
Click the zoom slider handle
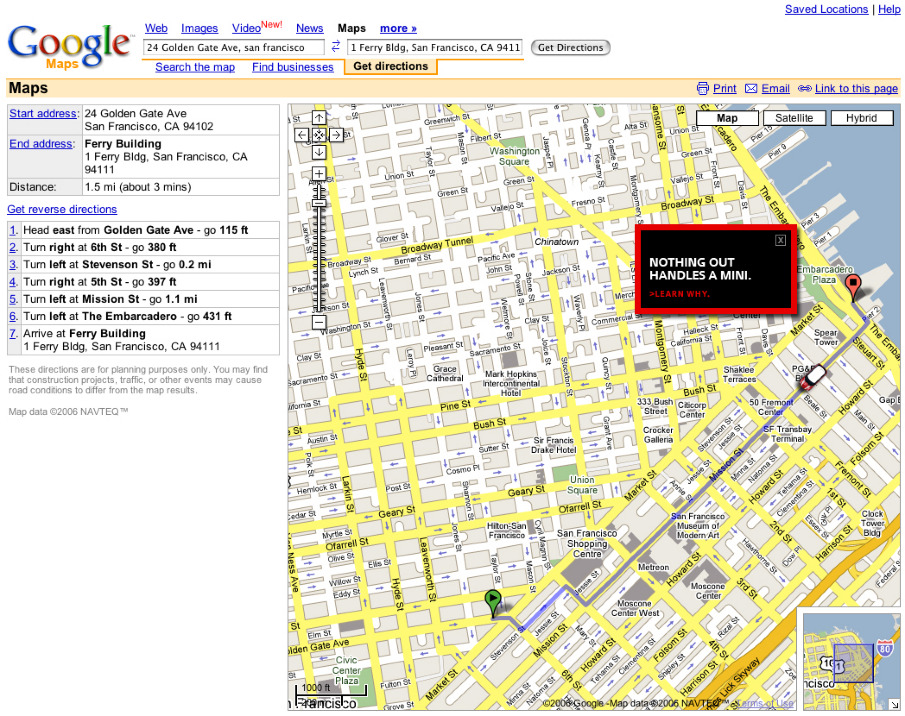319,203
